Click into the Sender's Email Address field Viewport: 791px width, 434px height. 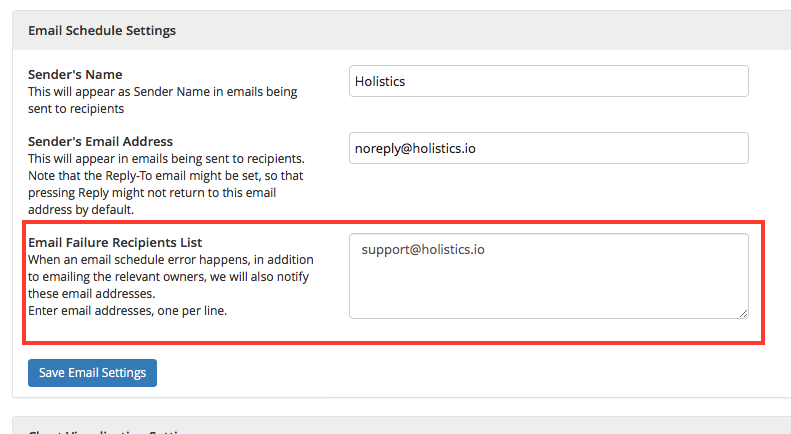point(548,148)
